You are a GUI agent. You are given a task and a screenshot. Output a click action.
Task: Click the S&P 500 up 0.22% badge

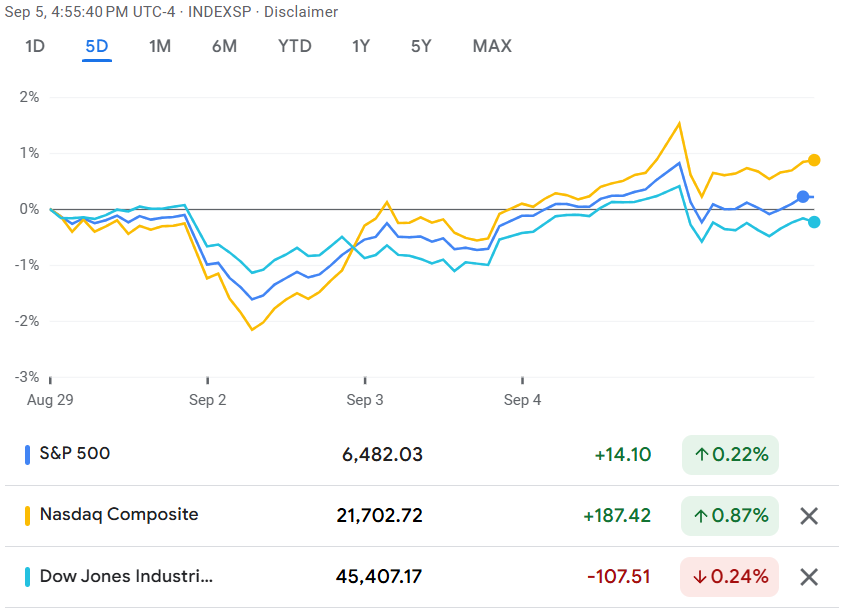point(730,455)
